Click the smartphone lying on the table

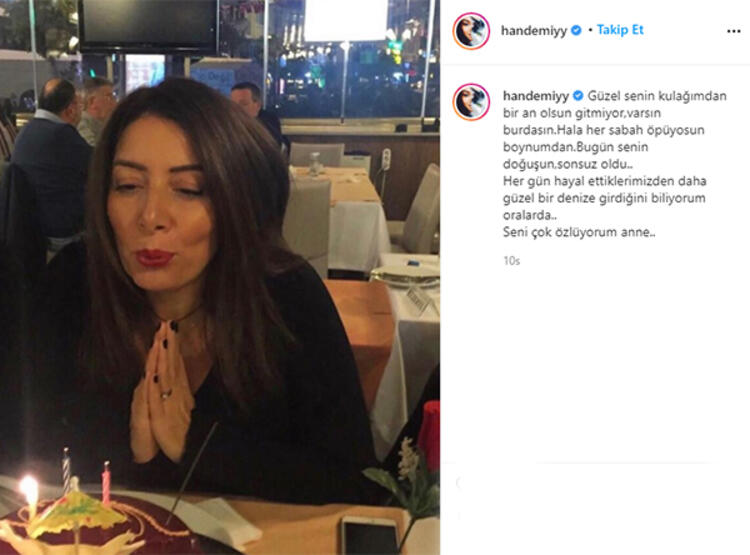pos(370,535)
